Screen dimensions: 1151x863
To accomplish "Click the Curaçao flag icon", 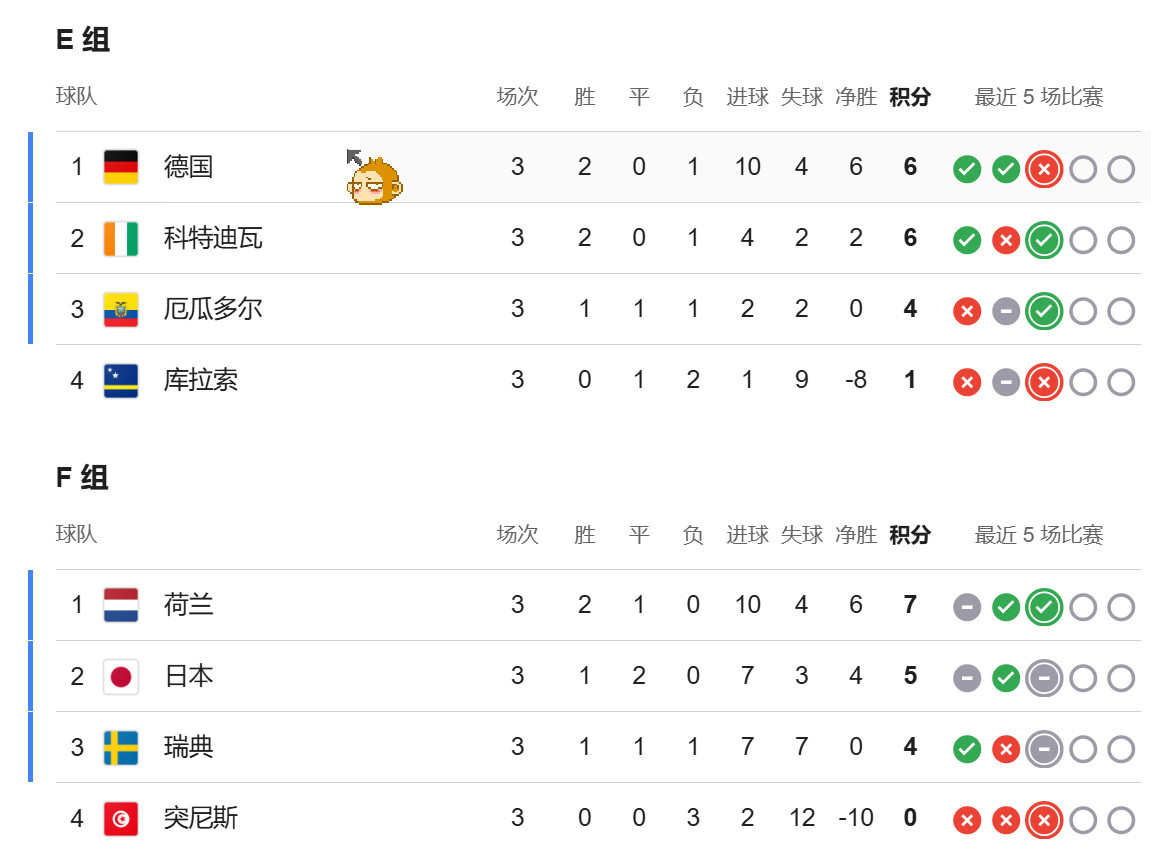I will [121, 380].
